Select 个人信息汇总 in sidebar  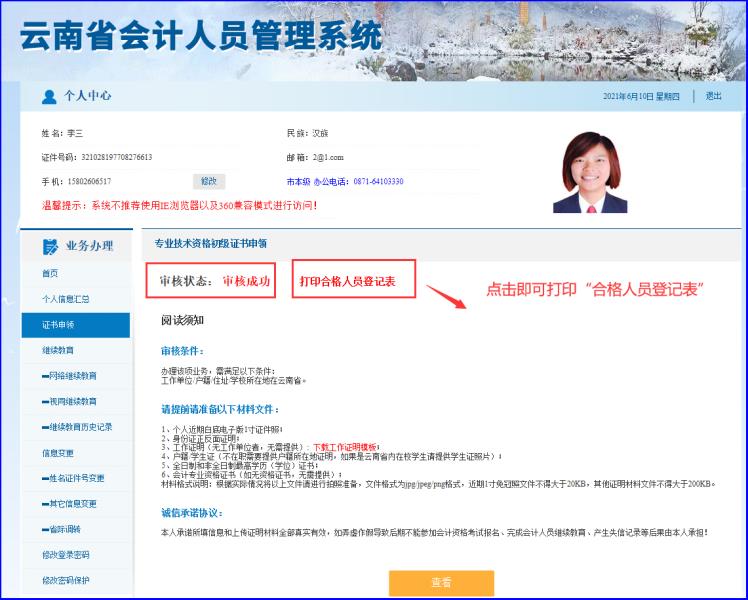pyautogui.click(x=65, y=299)
